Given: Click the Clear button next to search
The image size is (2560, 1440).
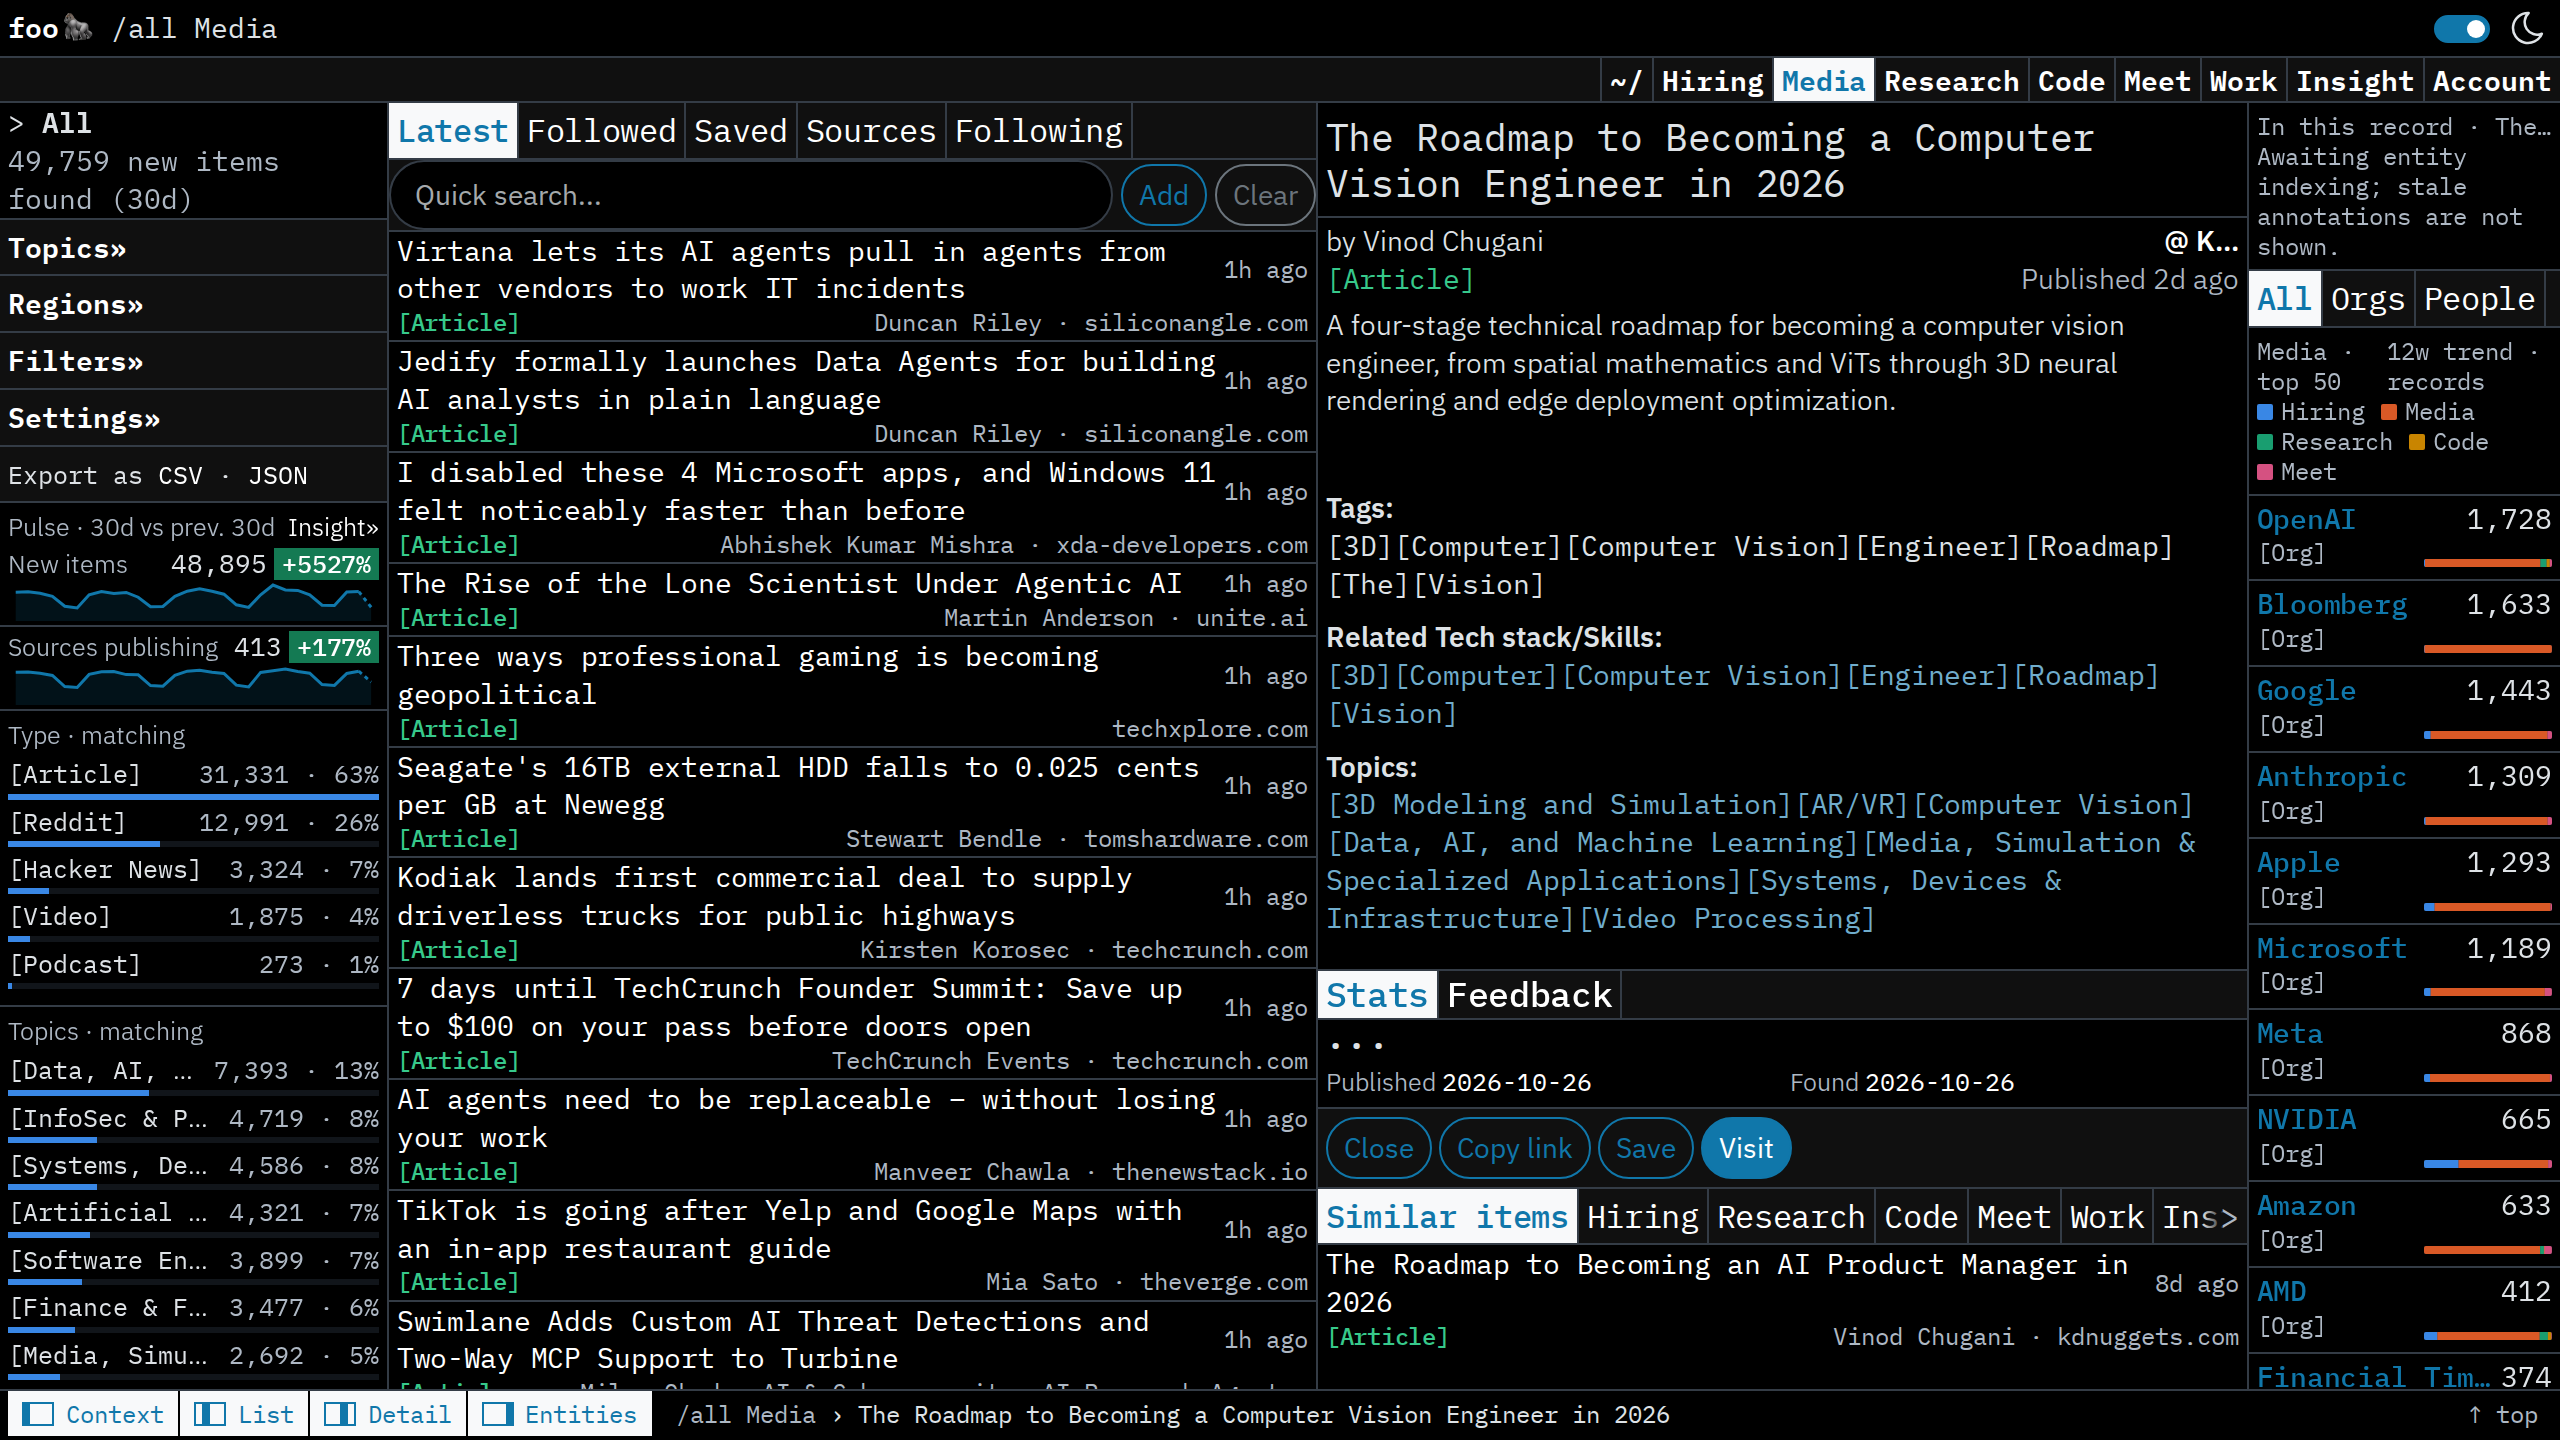Looking at the screenshot, I should pos(1265,195).
